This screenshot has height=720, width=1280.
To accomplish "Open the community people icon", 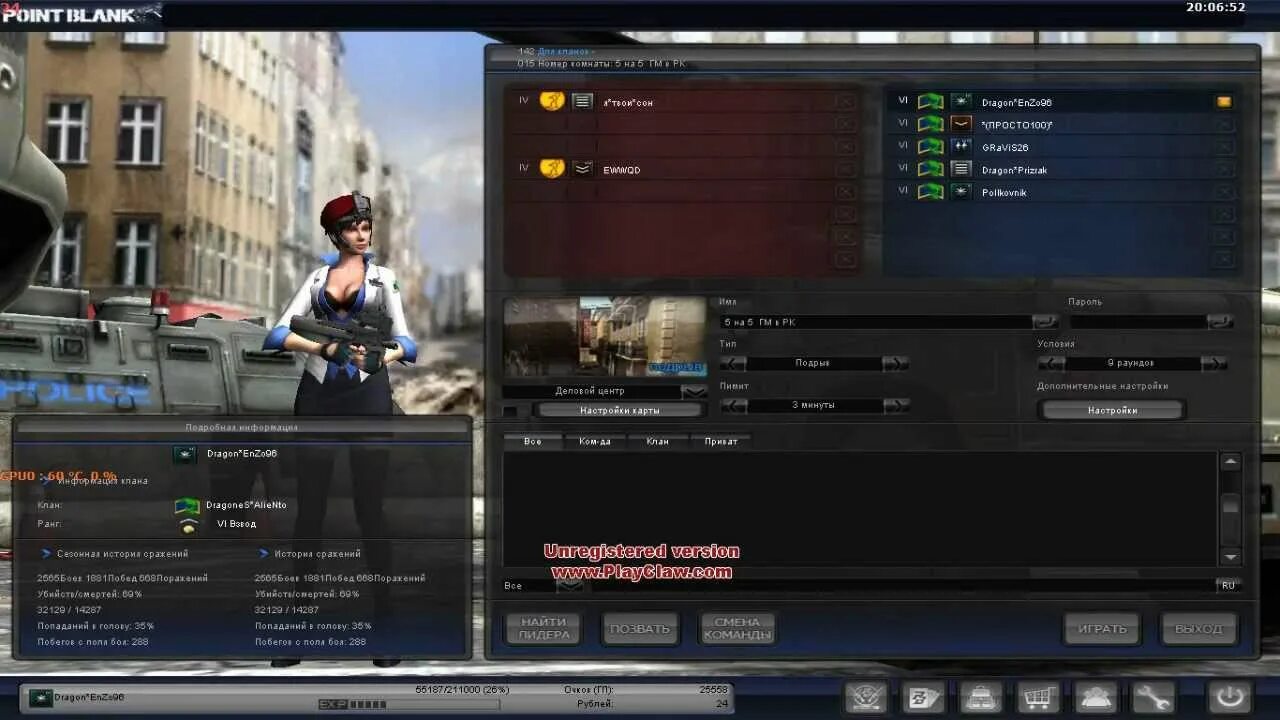I will [1096, 697].
